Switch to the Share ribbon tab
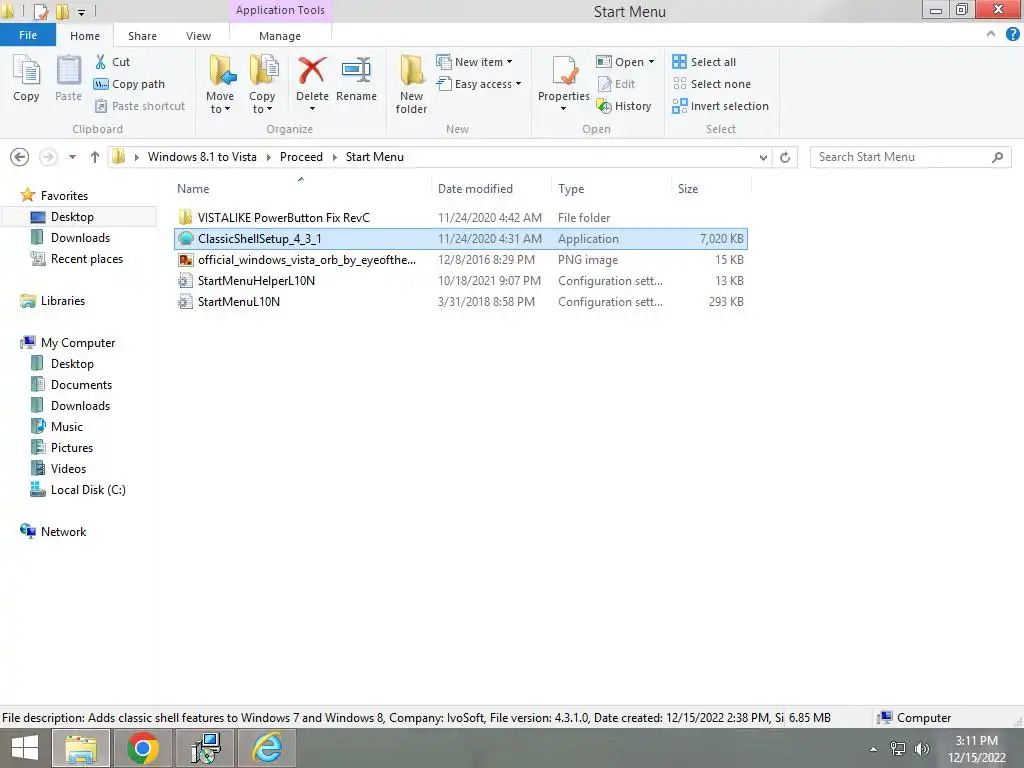The height and width of the screenshot is (768, 1024). (142, 36)
